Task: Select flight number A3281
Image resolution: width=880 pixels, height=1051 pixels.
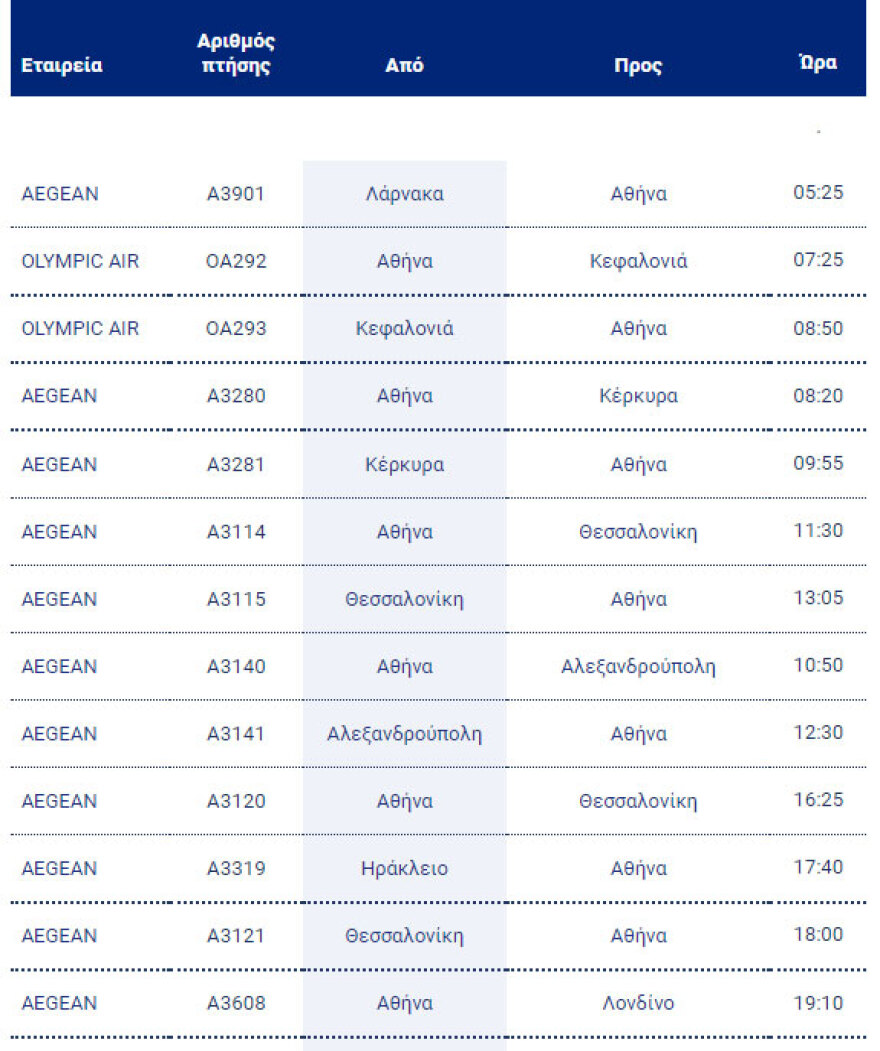Action: point(236,465)
